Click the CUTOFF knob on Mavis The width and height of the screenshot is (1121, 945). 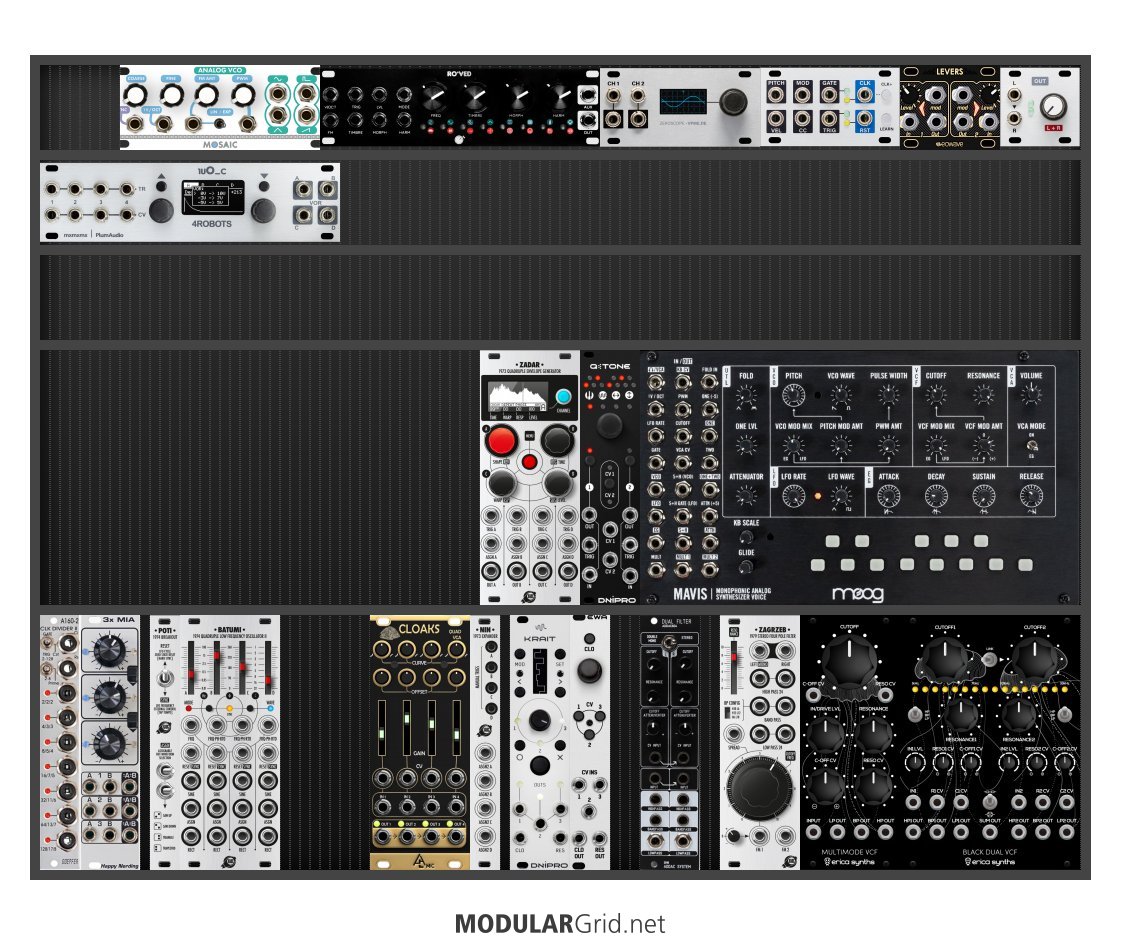(936, 395)
